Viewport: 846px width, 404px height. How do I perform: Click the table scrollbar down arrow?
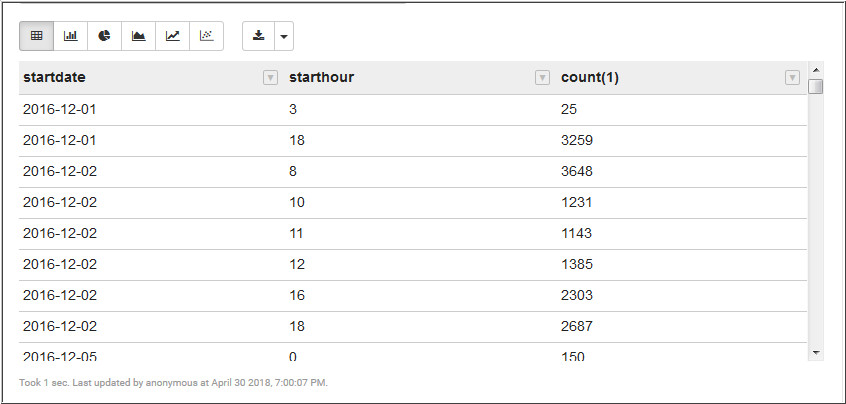[x=816, y=352]
